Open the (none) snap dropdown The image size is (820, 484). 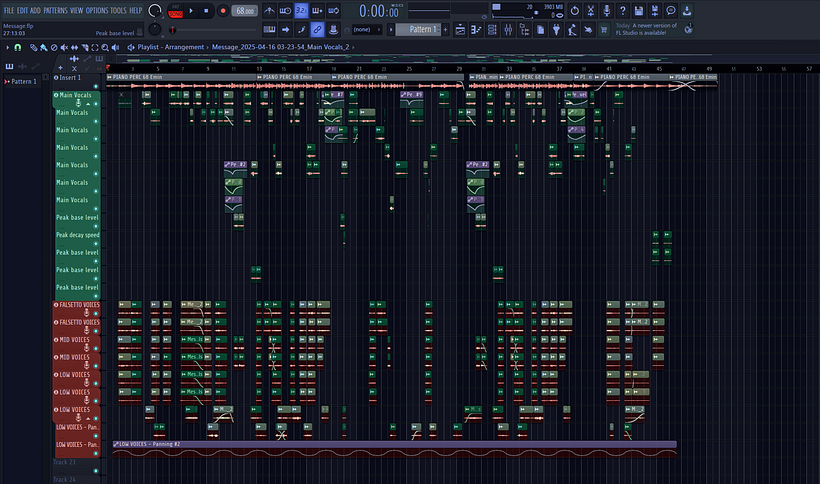pos(367,30)
